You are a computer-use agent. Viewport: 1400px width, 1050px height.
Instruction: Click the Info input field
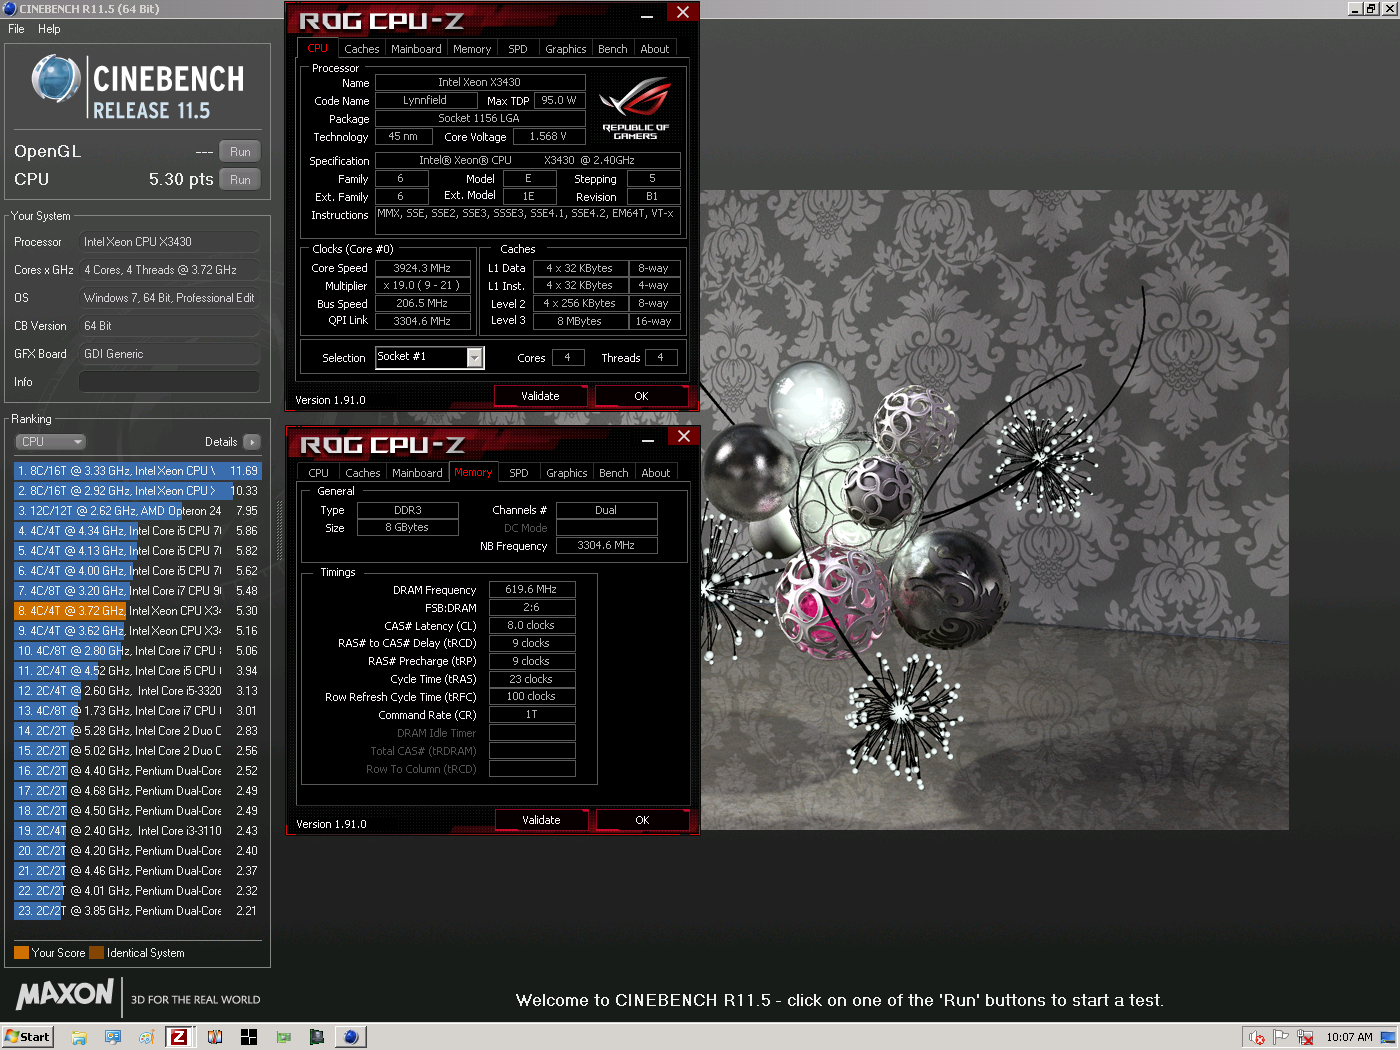click(x=169, y=382)
